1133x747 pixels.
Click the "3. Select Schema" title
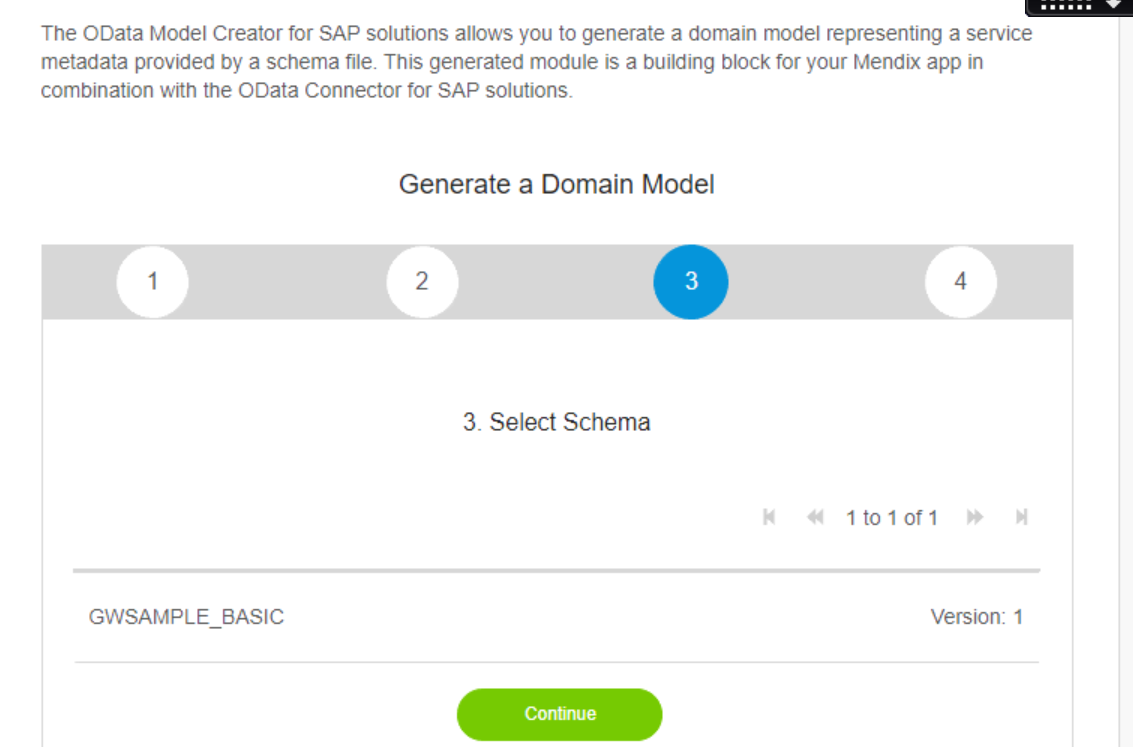click(556, 422)
